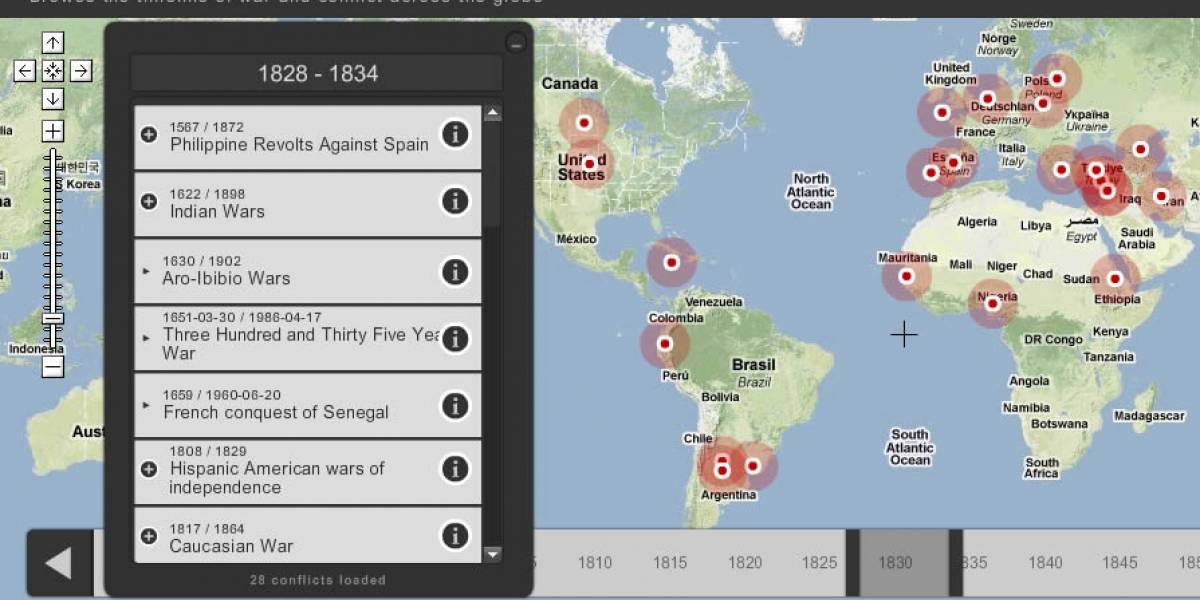Click the 1828 - 1834 date range header
This screenshot has width=1200, height=600.
(x=318, y=73)
